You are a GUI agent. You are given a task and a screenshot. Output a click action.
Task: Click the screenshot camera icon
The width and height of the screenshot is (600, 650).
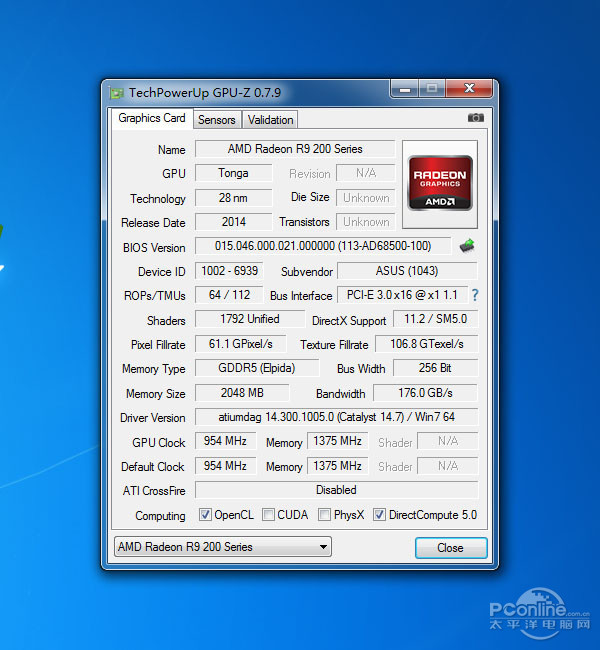tap(475, 118)
